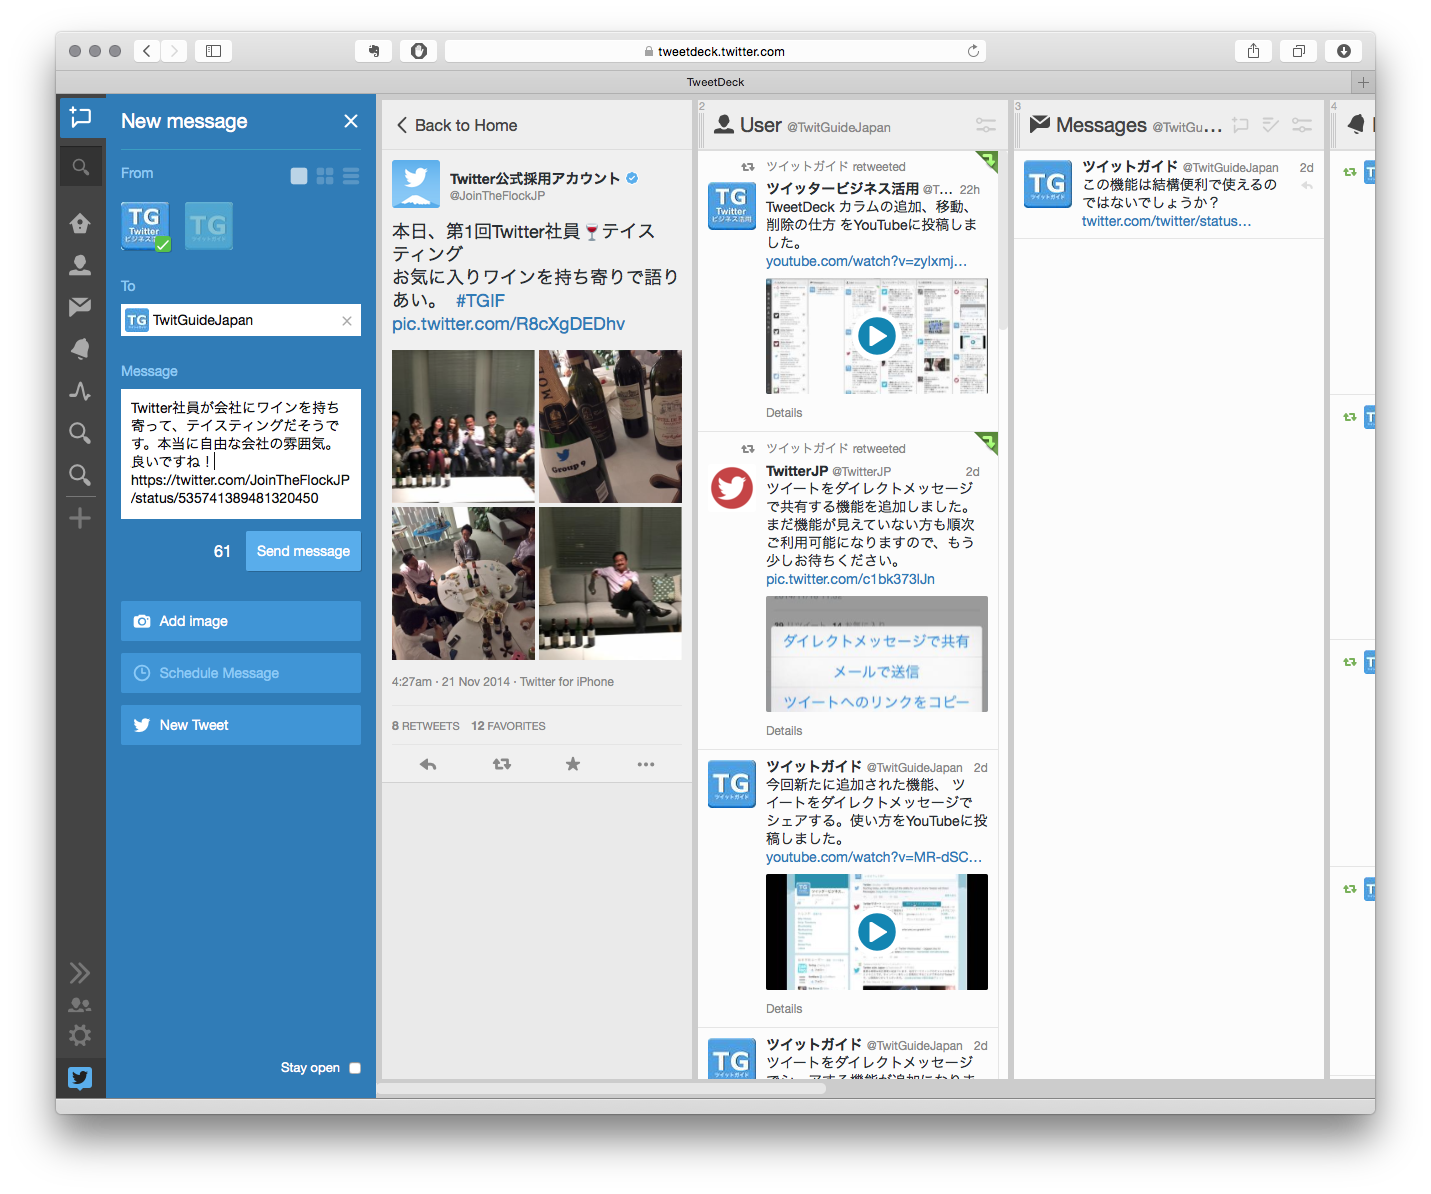
Task: Open youtube.com/watch?v=MR-dSC link
Action: tap(874, 857)
